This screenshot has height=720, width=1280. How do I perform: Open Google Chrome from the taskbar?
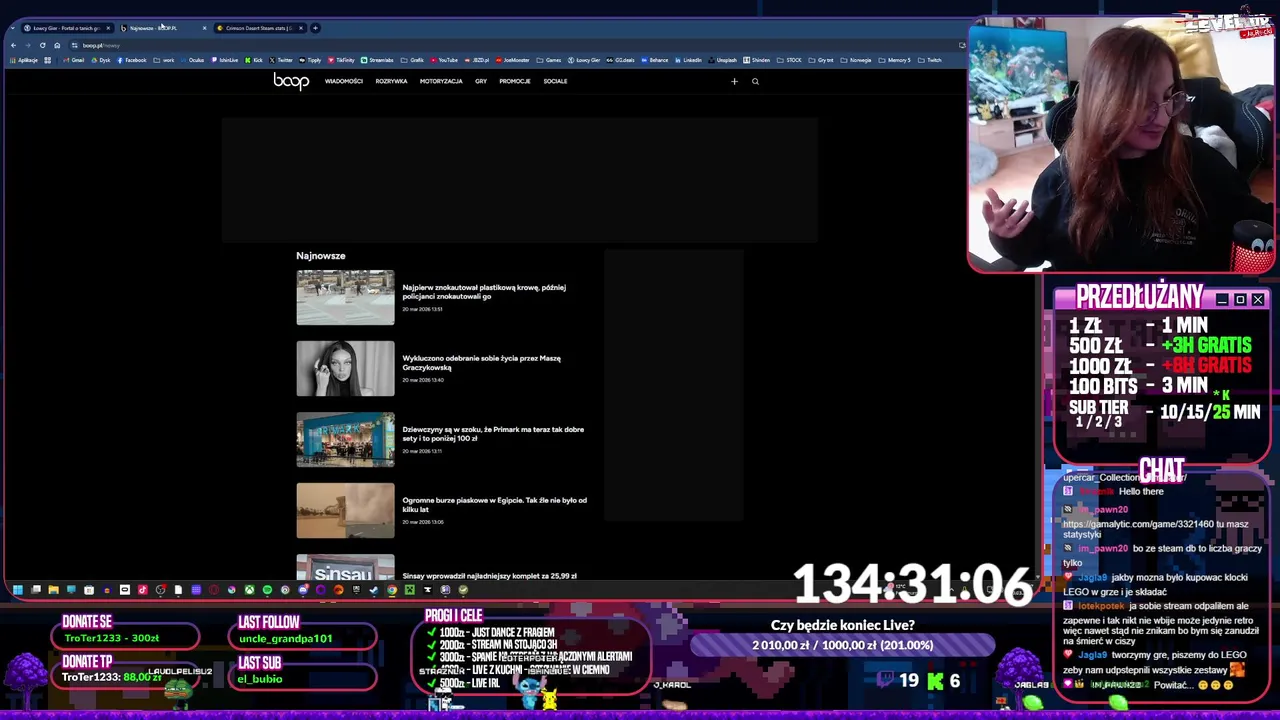coord(392,590)
